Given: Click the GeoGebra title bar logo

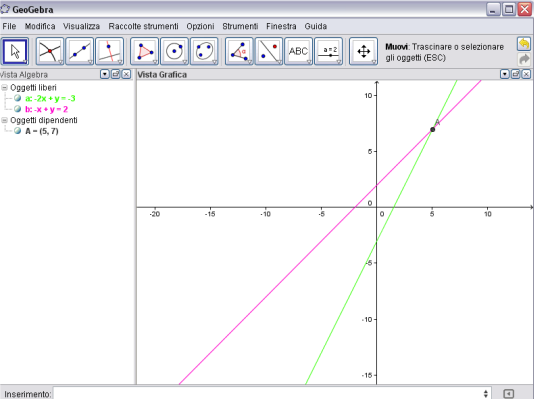Looking at the screenshot, I should [x=5, y=9].
